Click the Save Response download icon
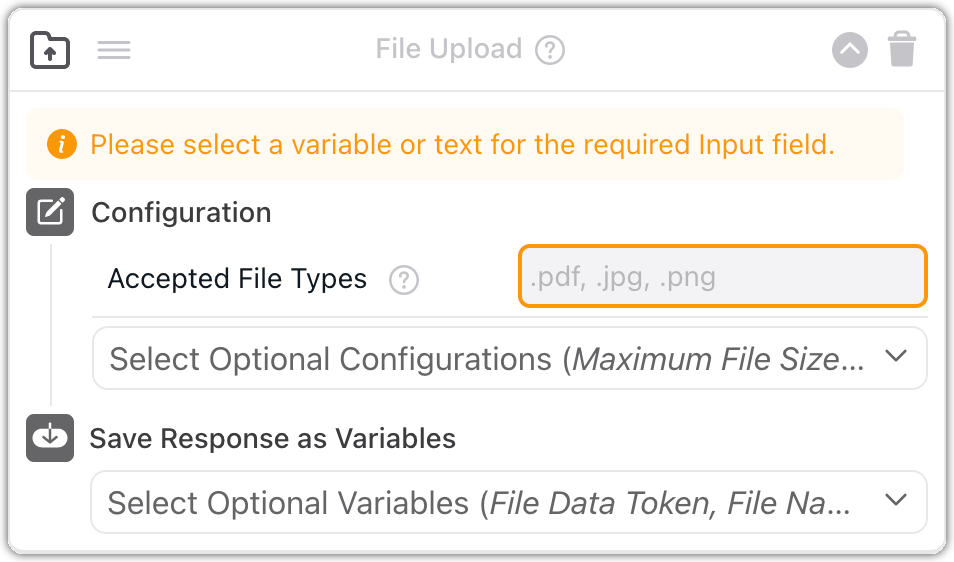This screenshot has width=954, height=562. 50,438
